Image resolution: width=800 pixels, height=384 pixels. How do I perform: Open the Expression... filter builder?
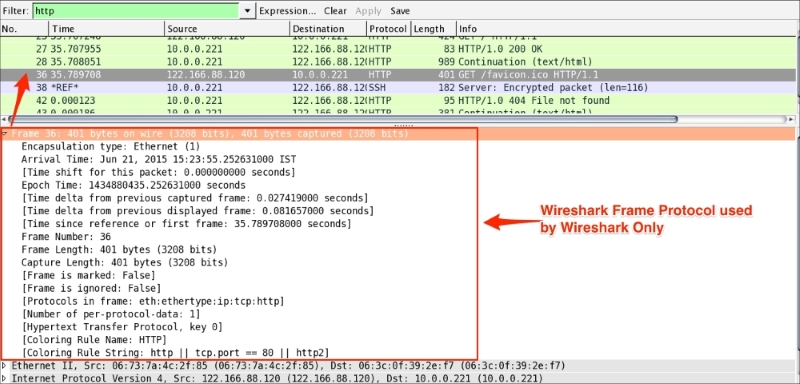click(288, 11)
